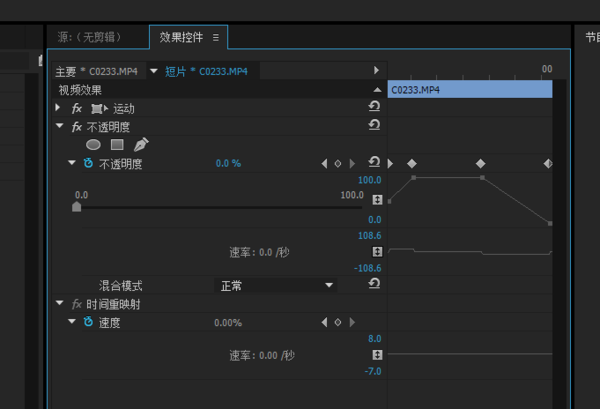Select the C0233.MP4 clip bar in timeline
600x409 pixels.
(469, 90)
